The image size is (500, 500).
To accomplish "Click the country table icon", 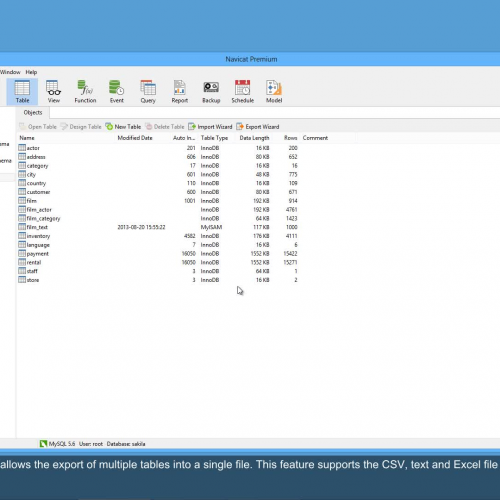I will pos(22,183).
